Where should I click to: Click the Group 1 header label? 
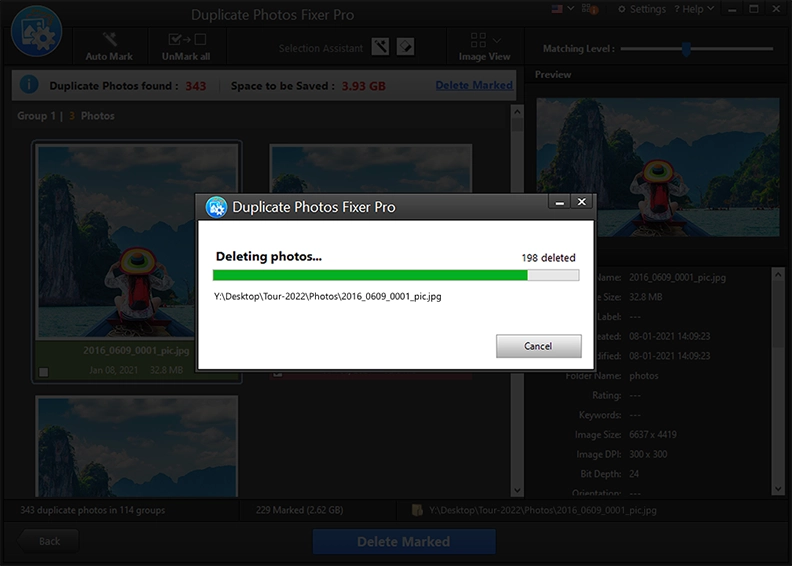click(x=36, y=116)
